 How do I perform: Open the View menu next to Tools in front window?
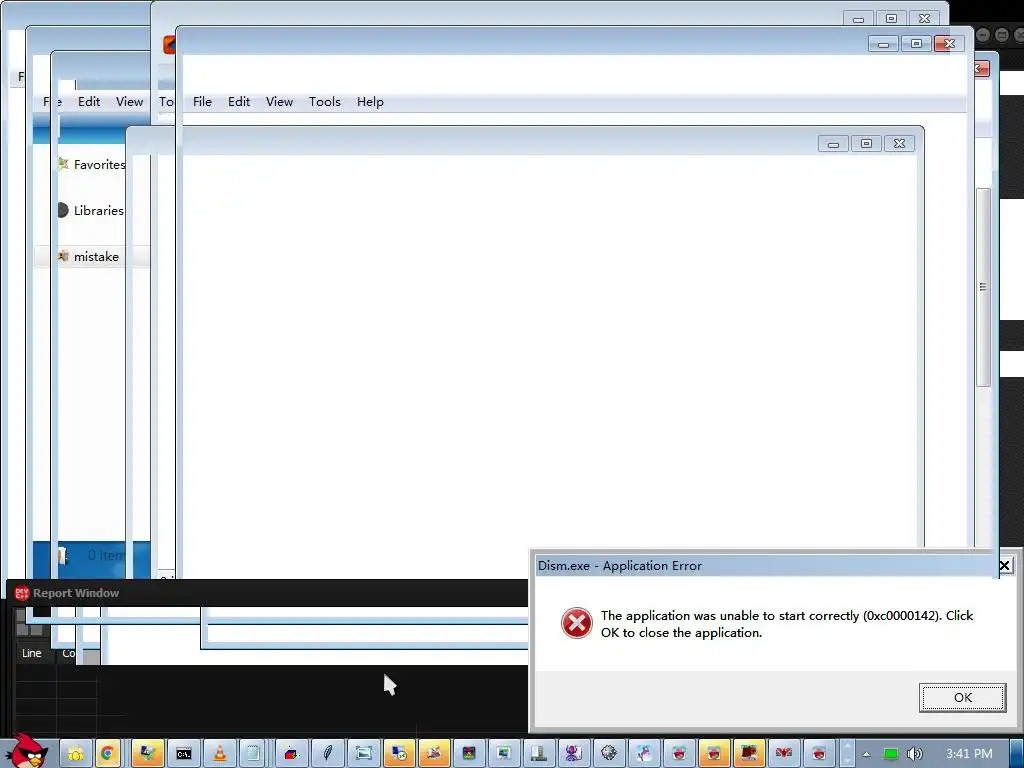280,102
